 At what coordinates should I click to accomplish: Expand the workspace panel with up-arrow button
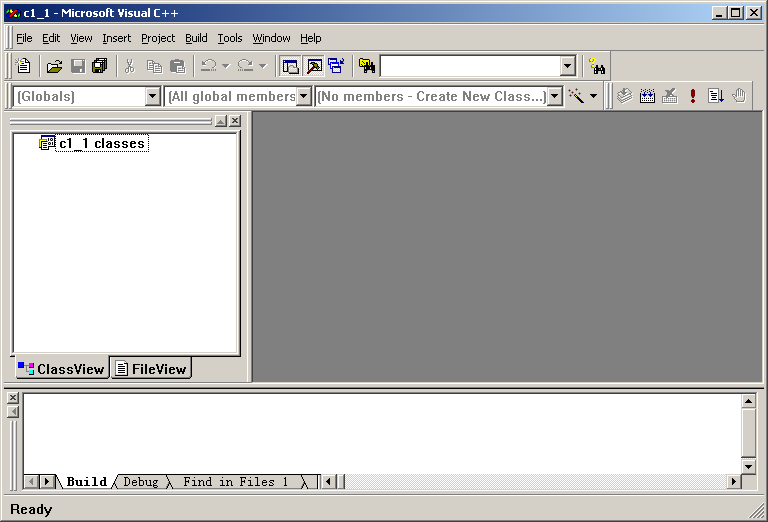pos(221,120)
